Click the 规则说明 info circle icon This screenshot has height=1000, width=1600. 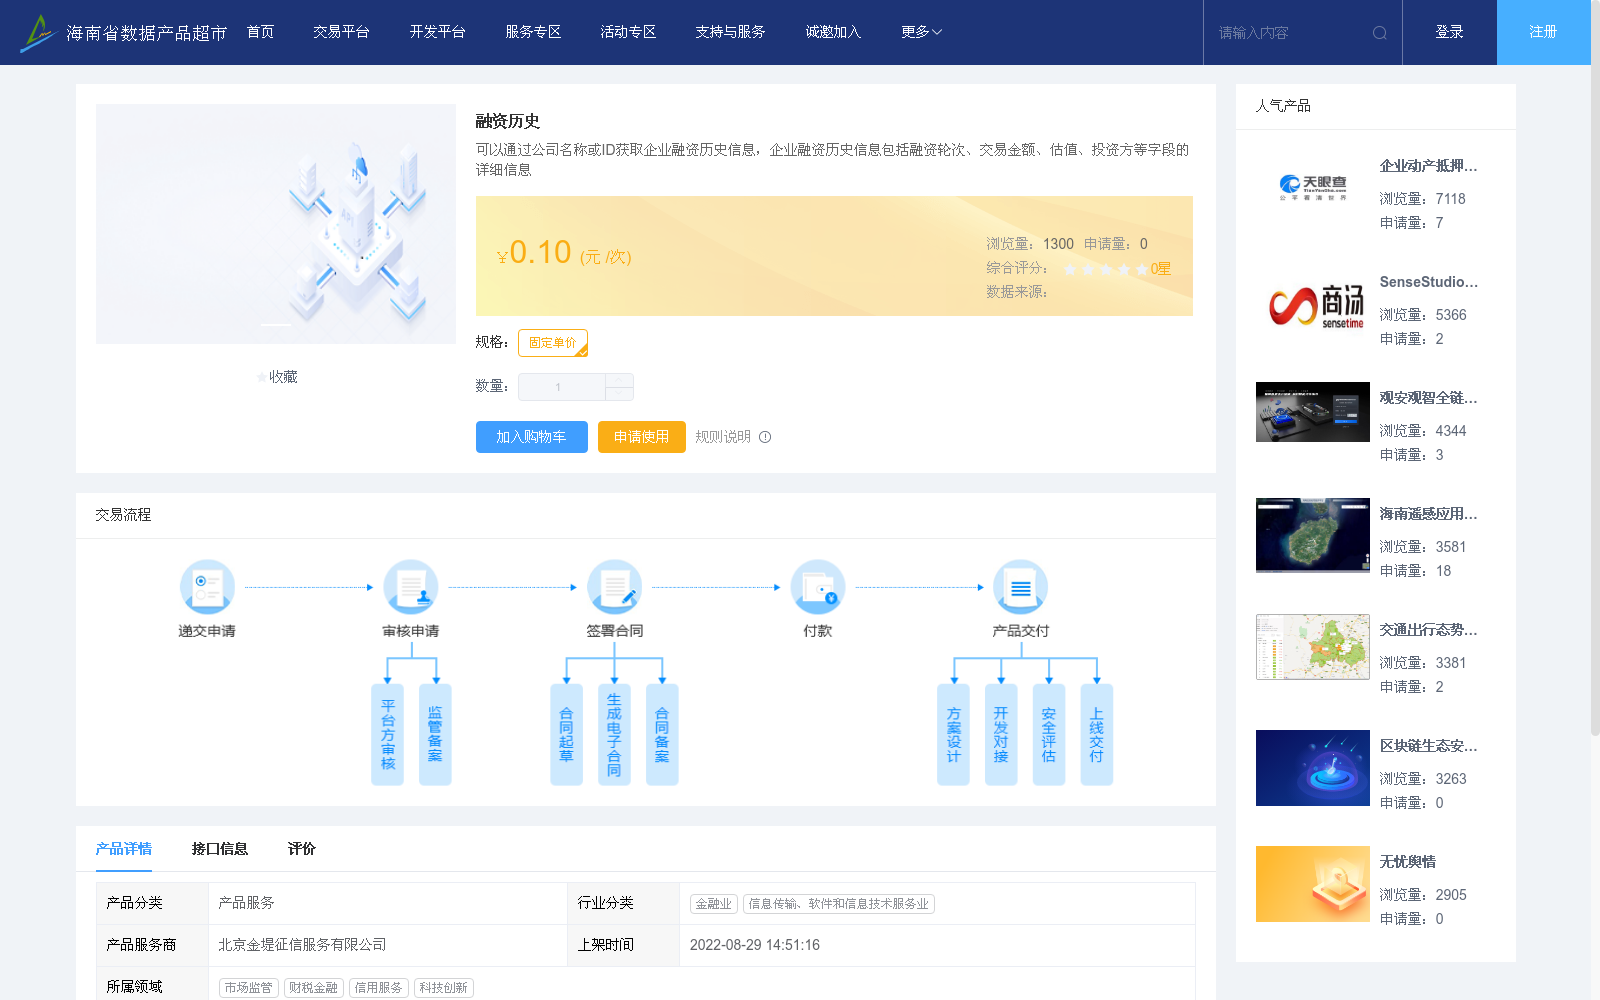(765, 437)
